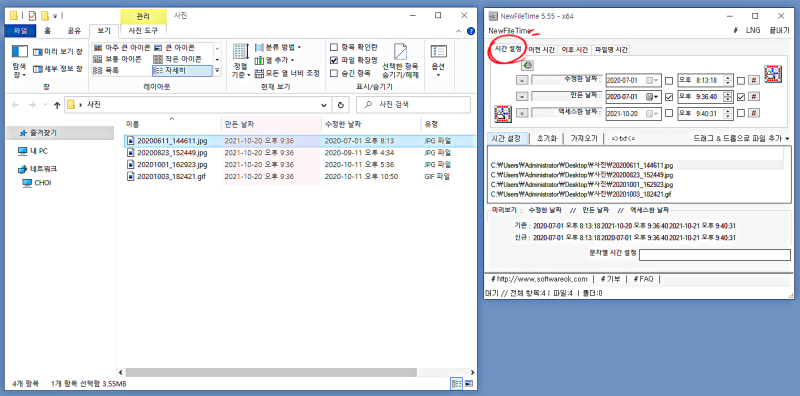Click the # button on 수정한 날짜 row

tap(755, 81)
